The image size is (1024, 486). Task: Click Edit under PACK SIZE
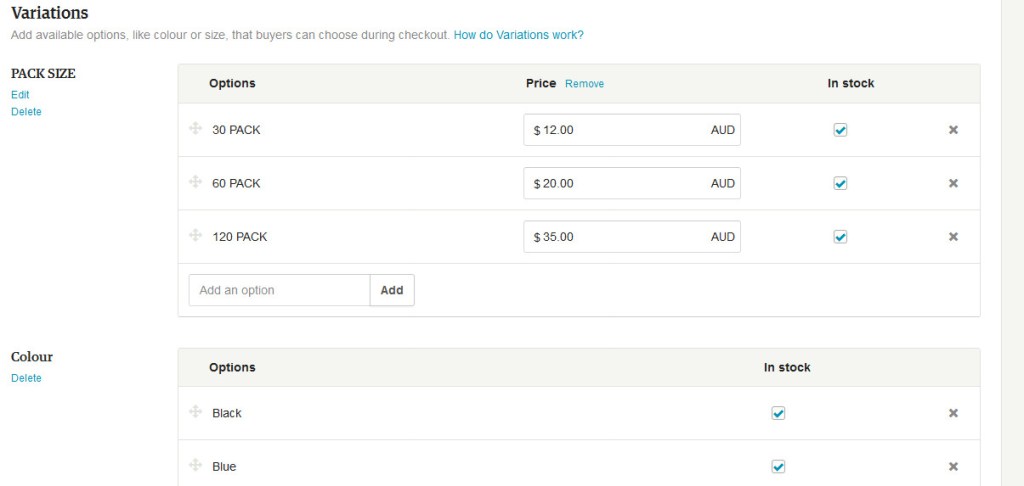click(20, 94)
